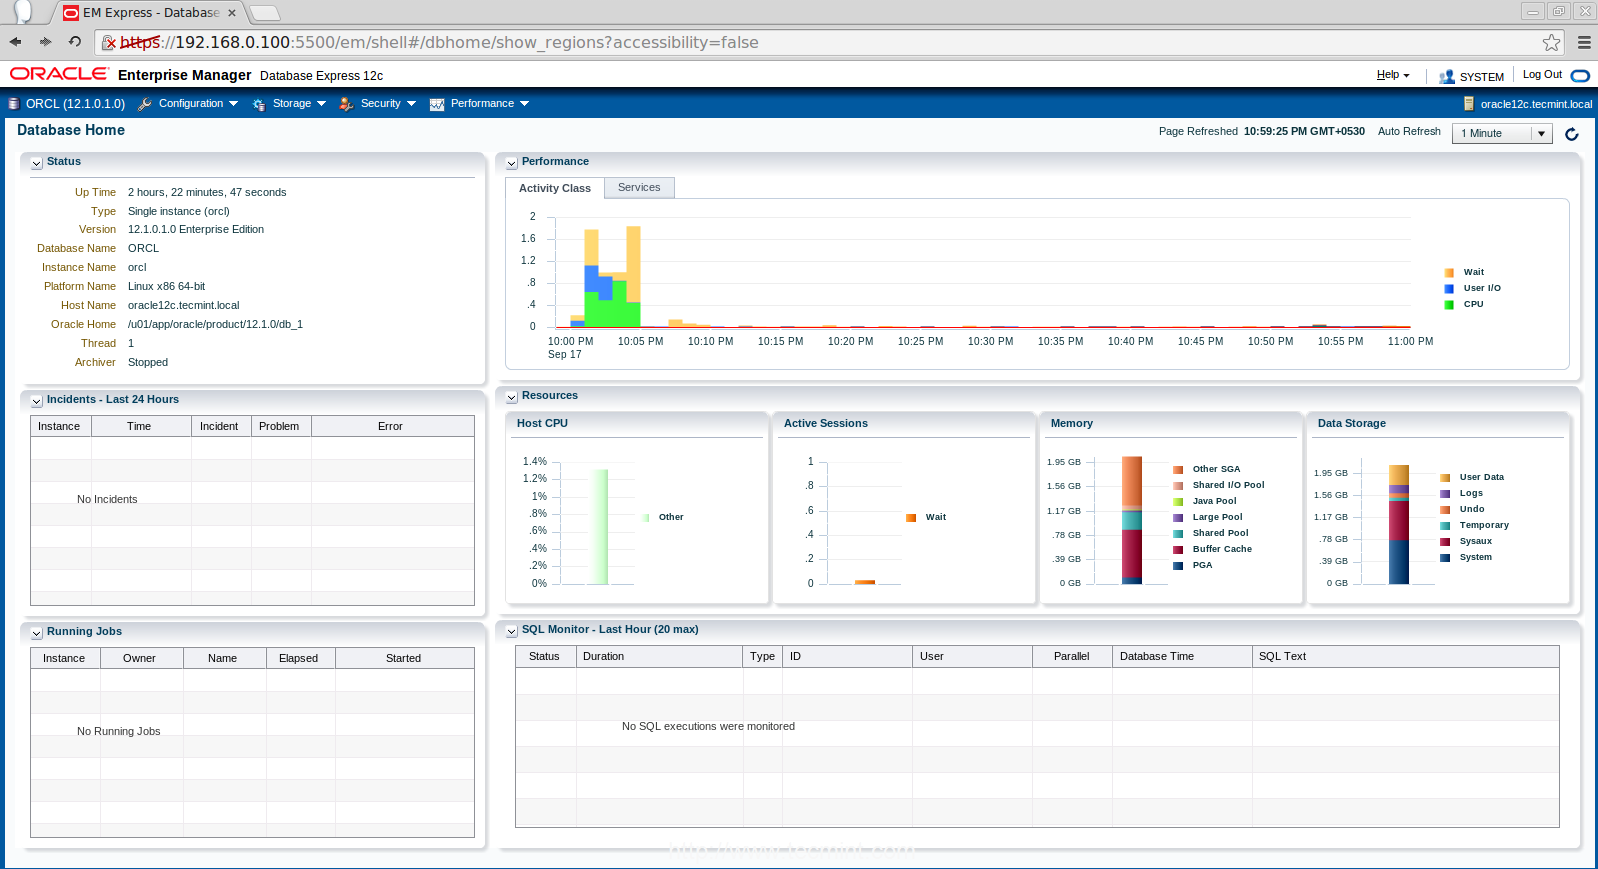Collapse the Incidents - Last 24 Hours panel

click(36, 401)
